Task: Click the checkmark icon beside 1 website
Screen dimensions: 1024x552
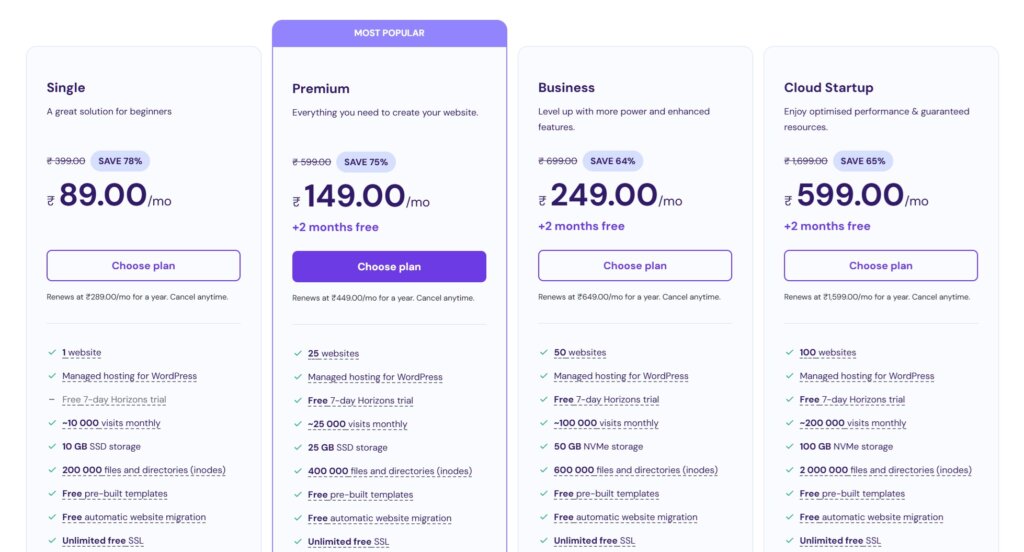Action: (52, 352)
